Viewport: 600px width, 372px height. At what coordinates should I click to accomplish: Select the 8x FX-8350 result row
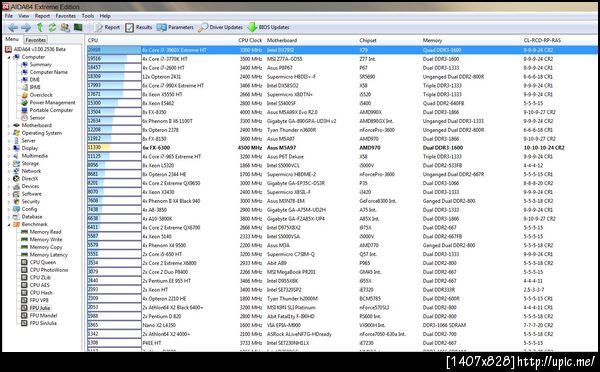(x=342, y=112)
